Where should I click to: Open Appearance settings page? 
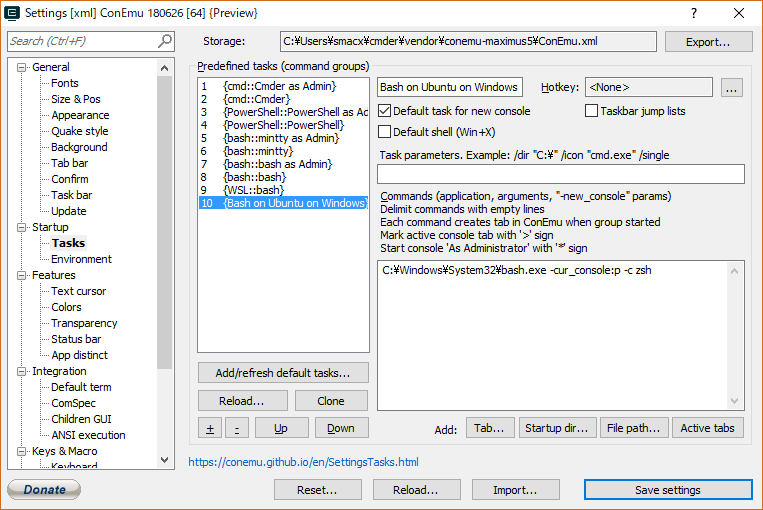(x=80, y=115)
